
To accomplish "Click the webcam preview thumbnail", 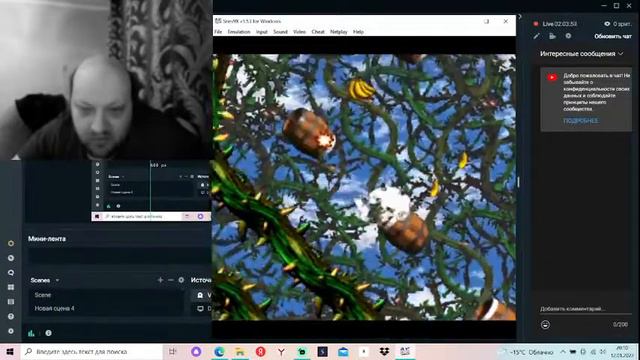I will pos(106,80).
